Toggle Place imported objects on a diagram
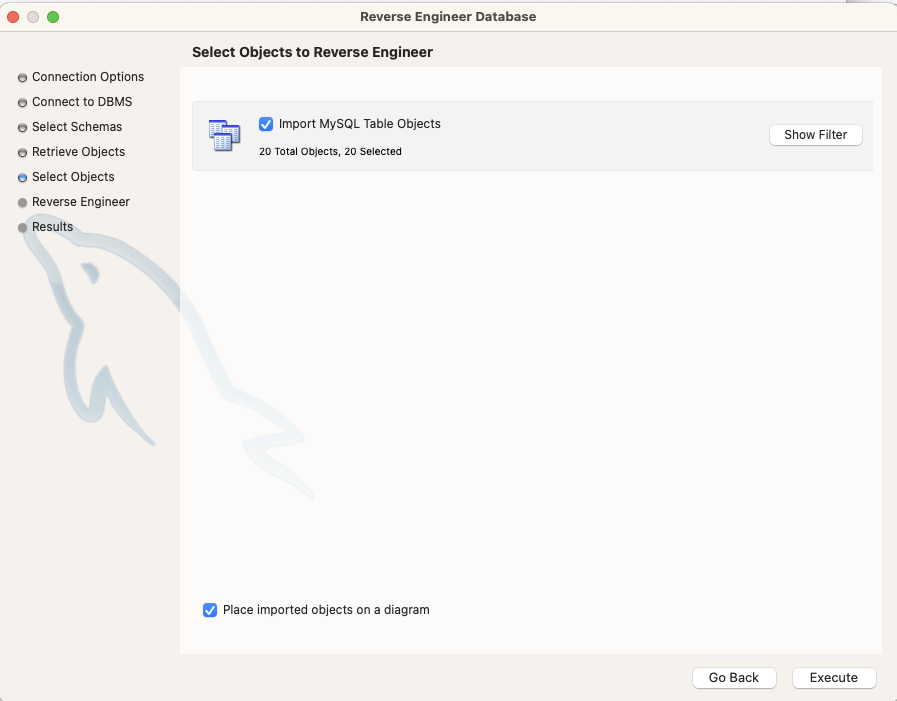This screenshot has height=701, width=897. point(210,610)
